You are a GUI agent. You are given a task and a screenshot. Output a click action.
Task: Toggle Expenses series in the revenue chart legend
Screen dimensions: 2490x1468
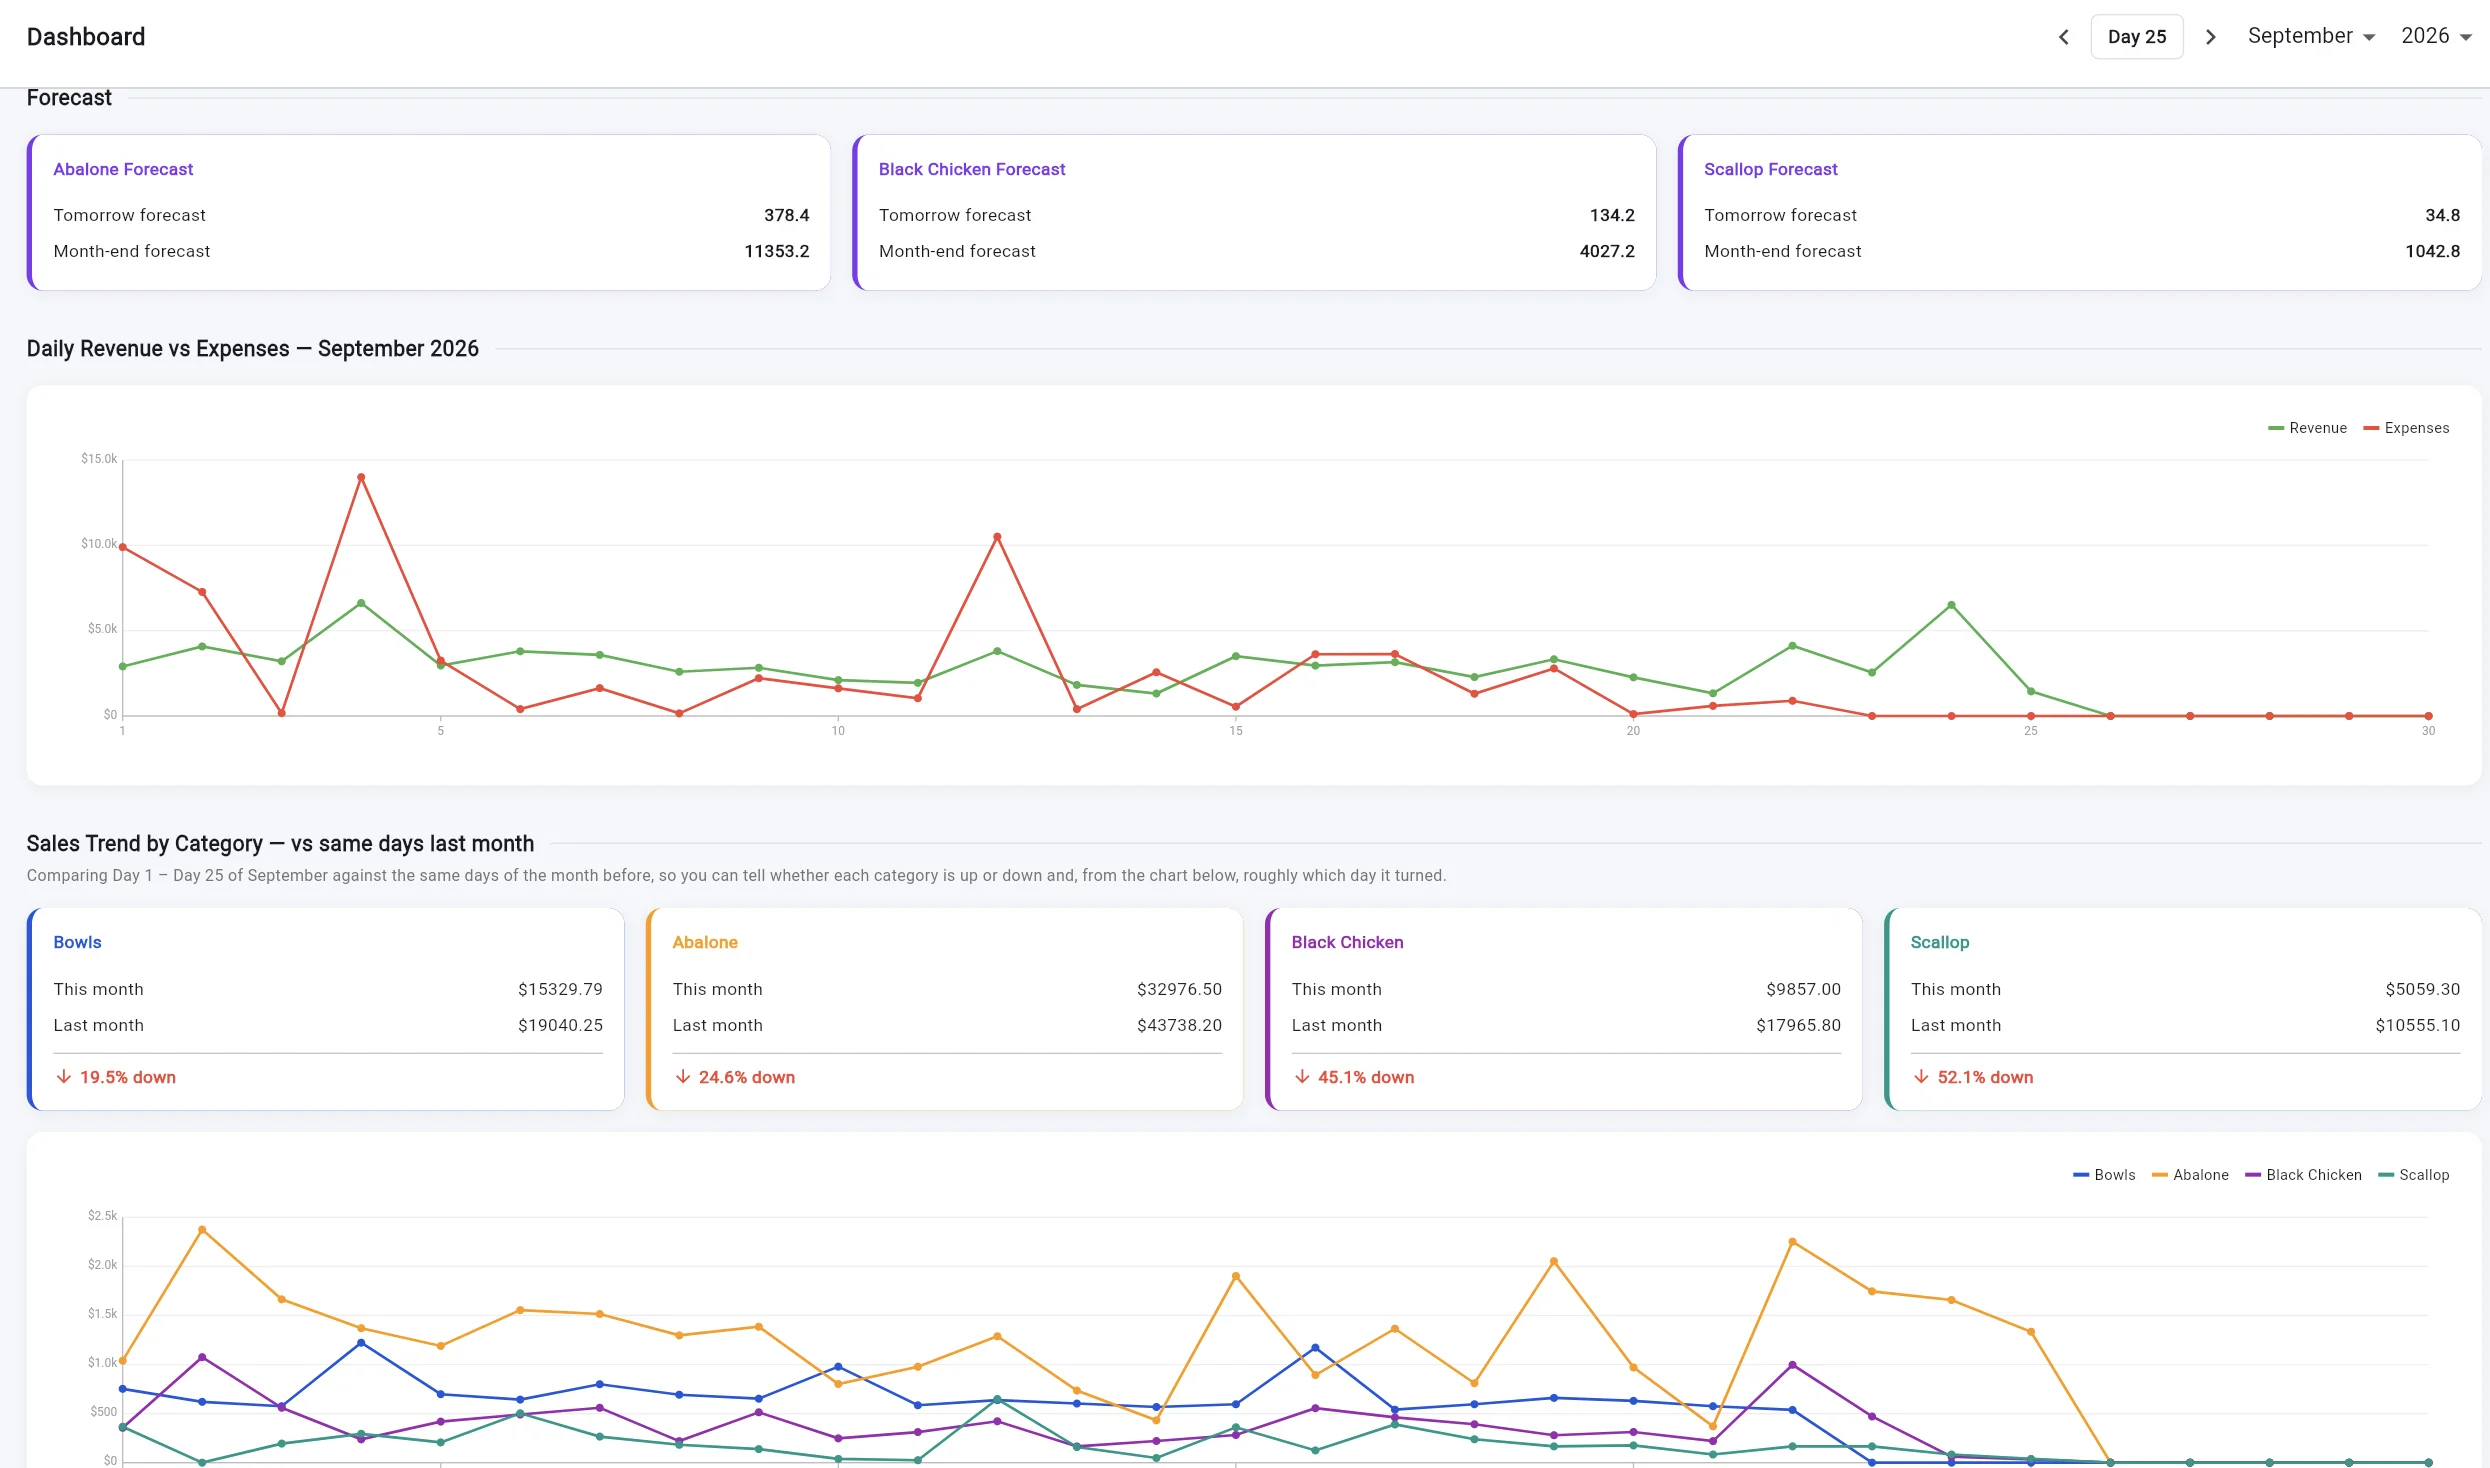tap(2406, 428)
